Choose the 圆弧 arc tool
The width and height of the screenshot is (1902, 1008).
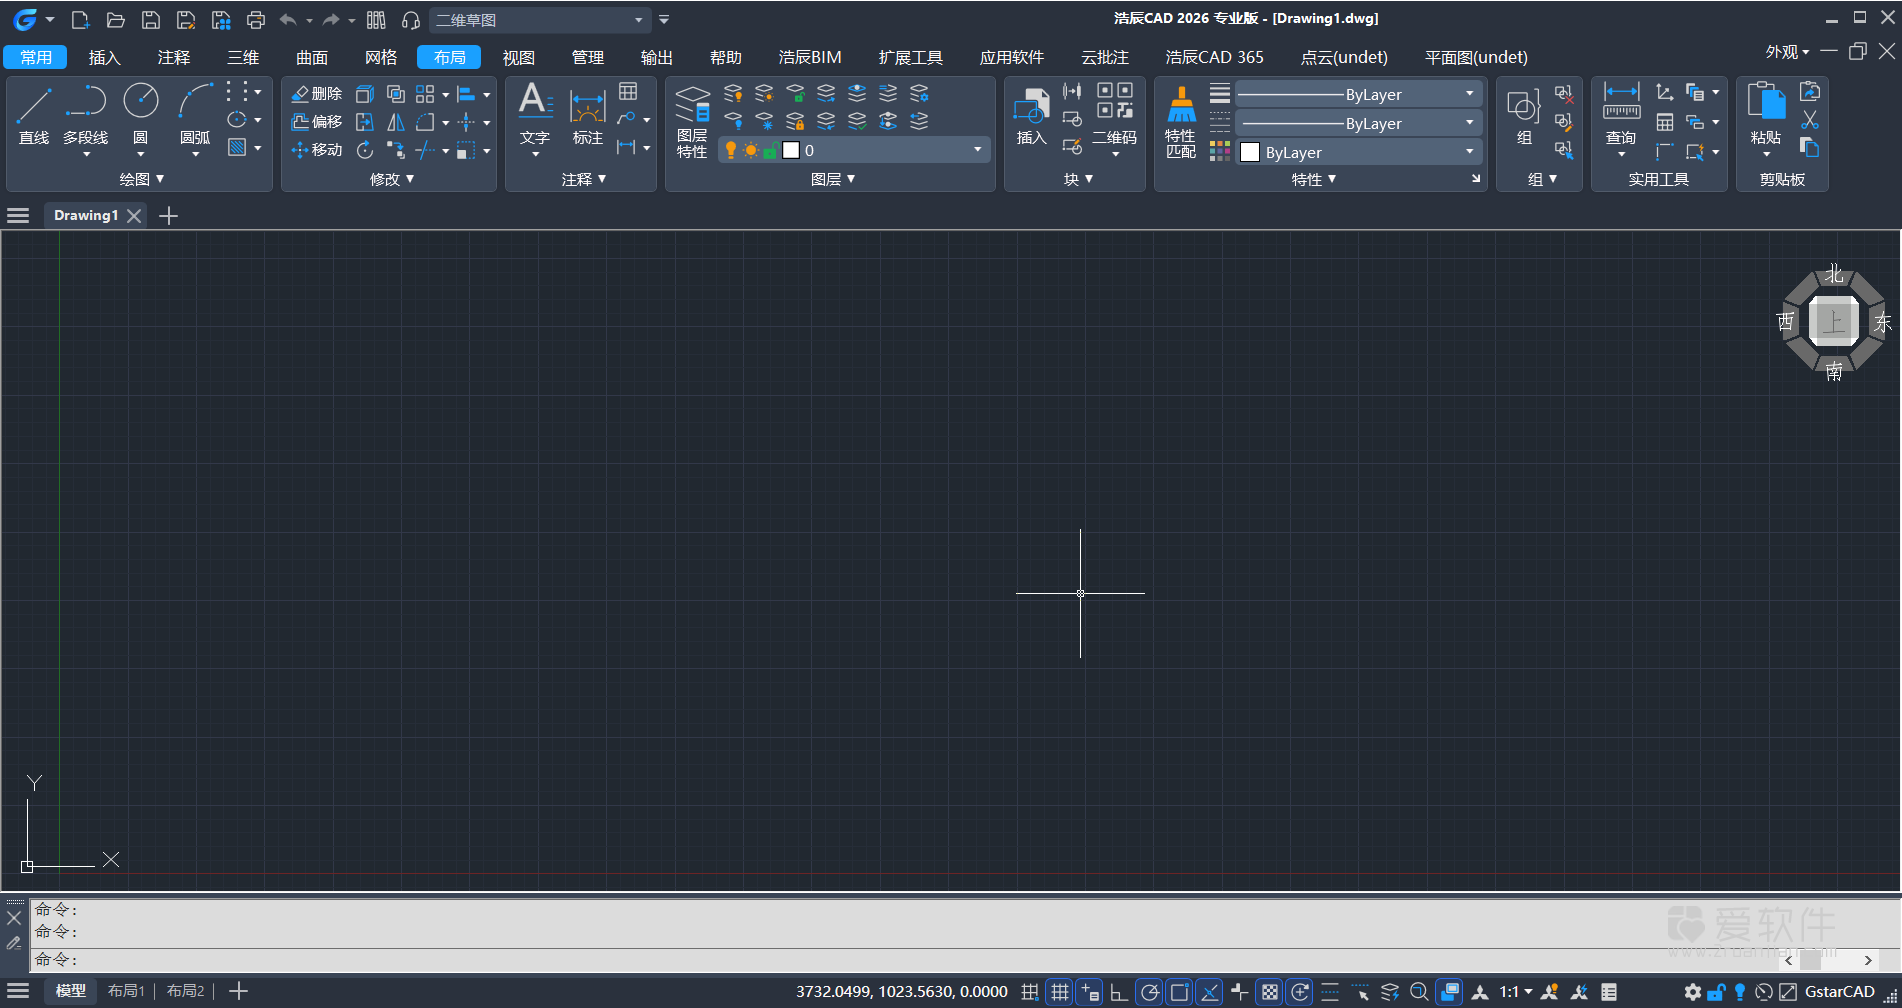[x=195, y=115]
